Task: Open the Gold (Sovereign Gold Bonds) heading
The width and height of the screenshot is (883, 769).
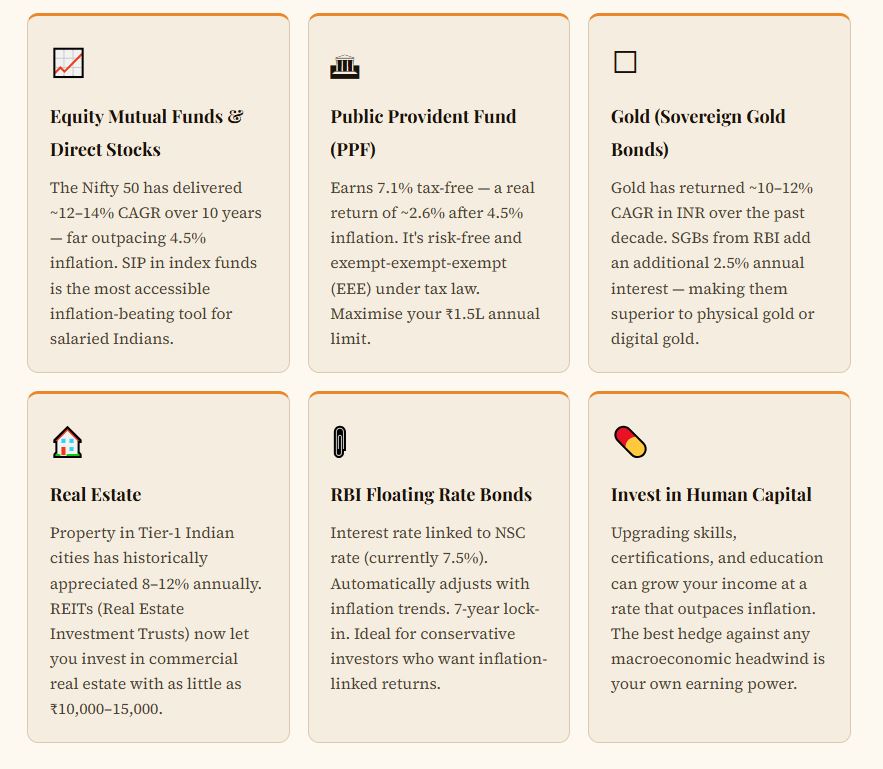Action: [x=698, y=133]
